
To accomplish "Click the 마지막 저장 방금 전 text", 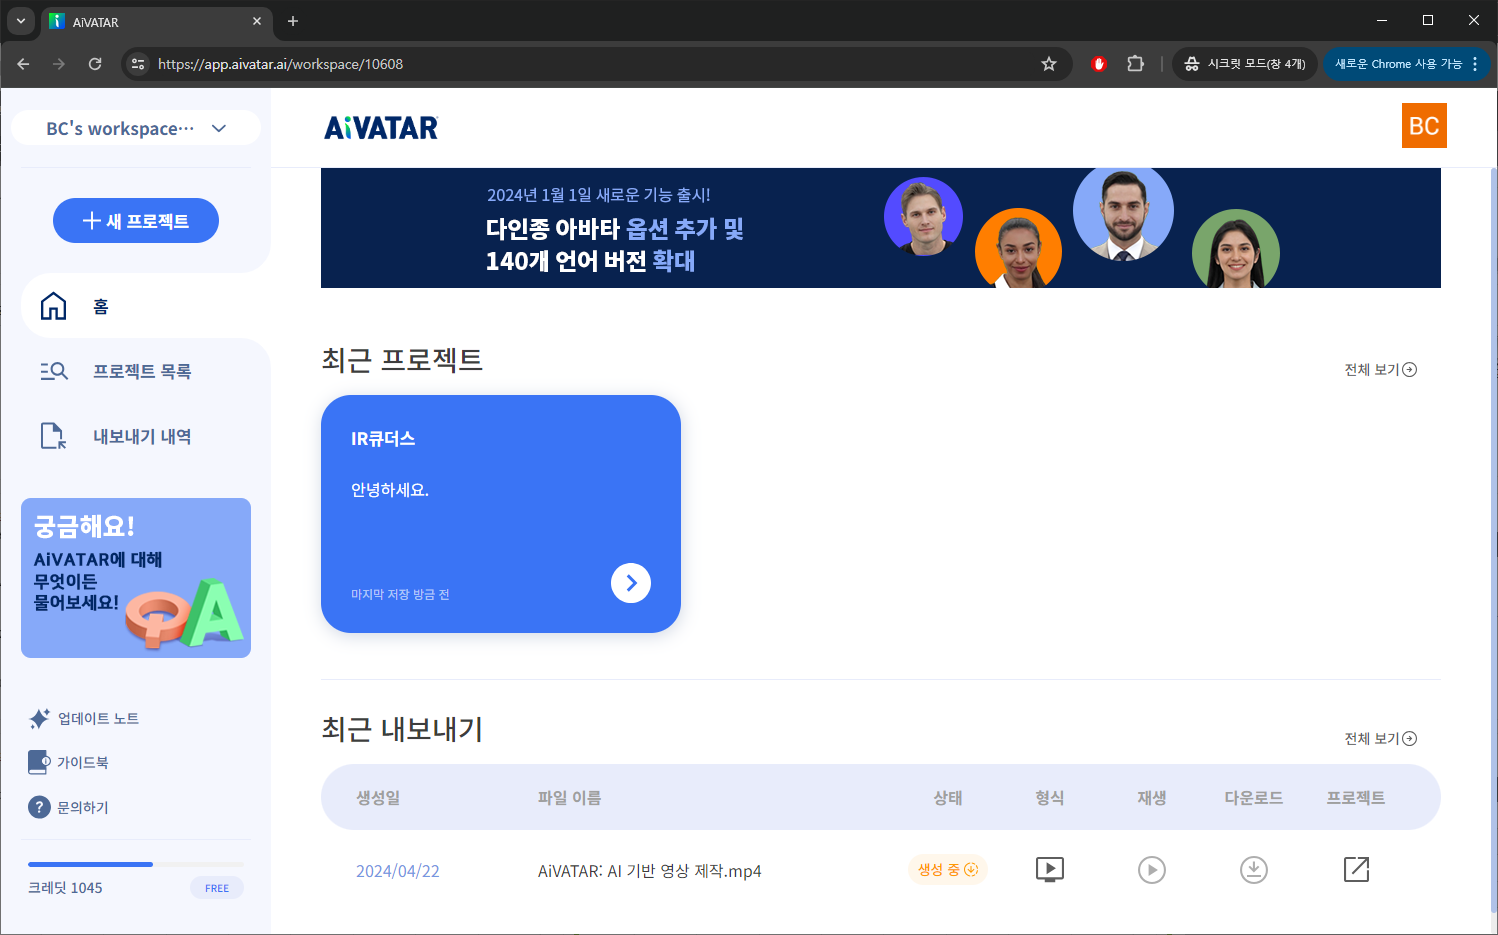I will click(x=400, y=594).
